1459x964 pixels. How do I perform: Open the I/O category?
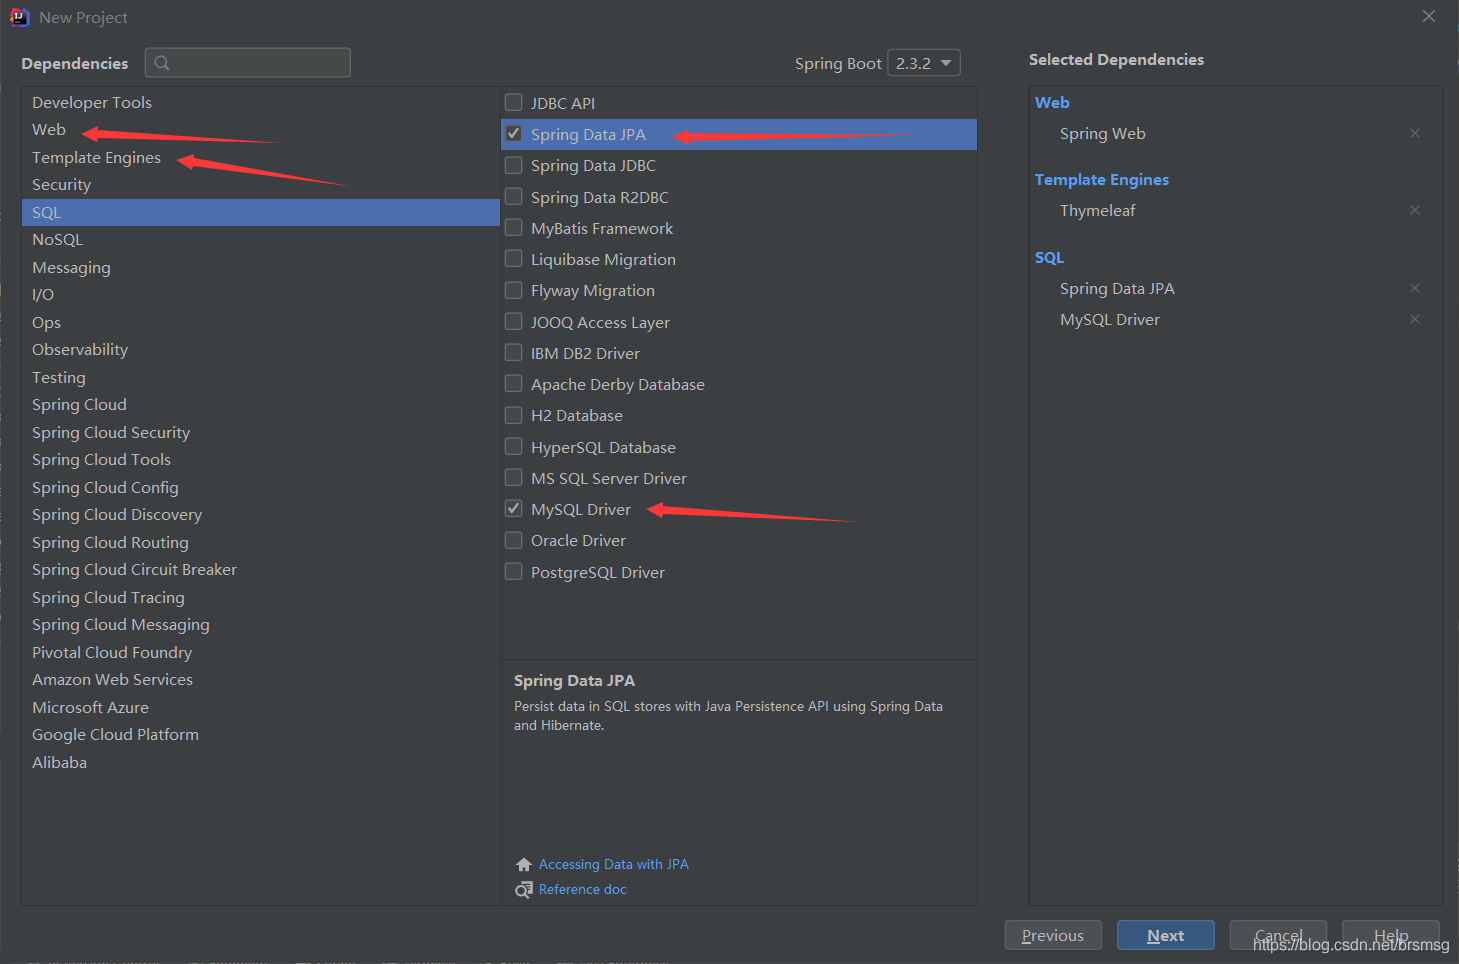261,295
